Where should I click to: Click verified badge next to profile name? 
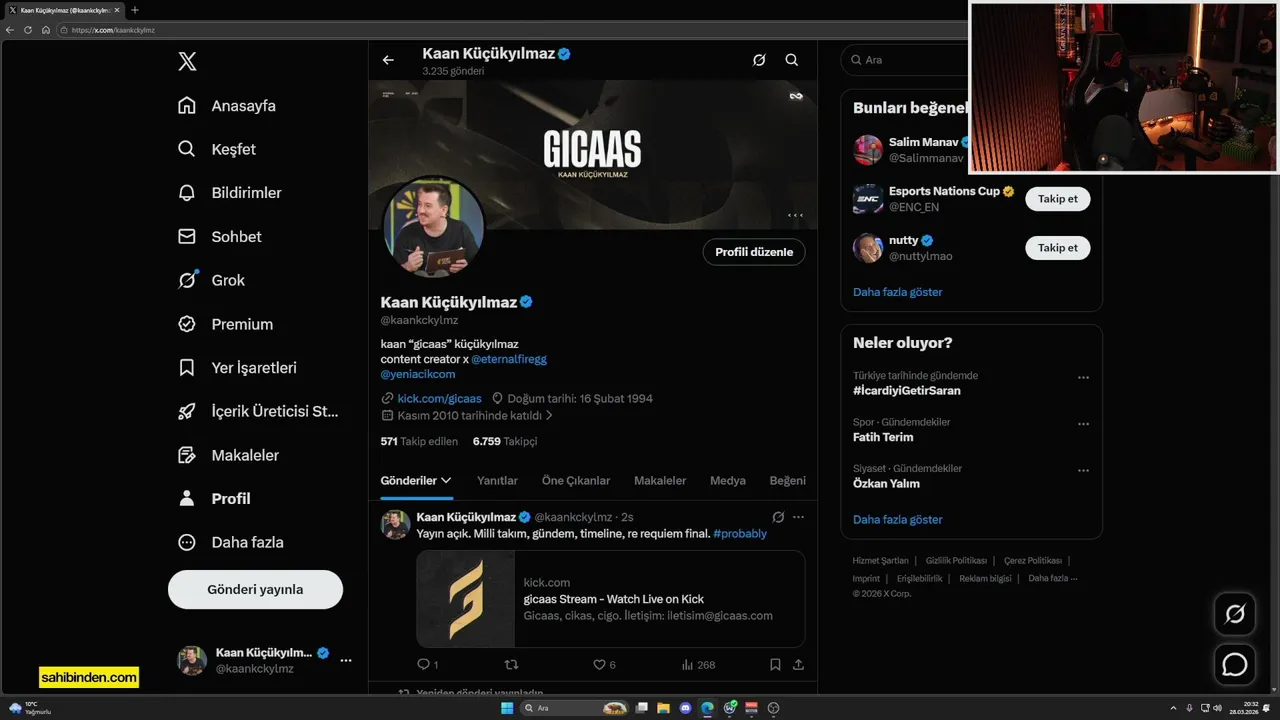click(526, 302)
